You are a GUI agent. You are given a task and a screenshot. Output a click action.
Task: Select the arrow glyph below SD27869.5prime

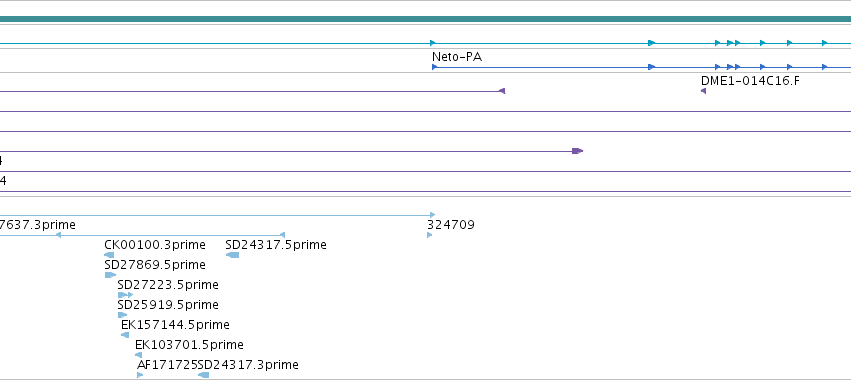click(110, 275)
